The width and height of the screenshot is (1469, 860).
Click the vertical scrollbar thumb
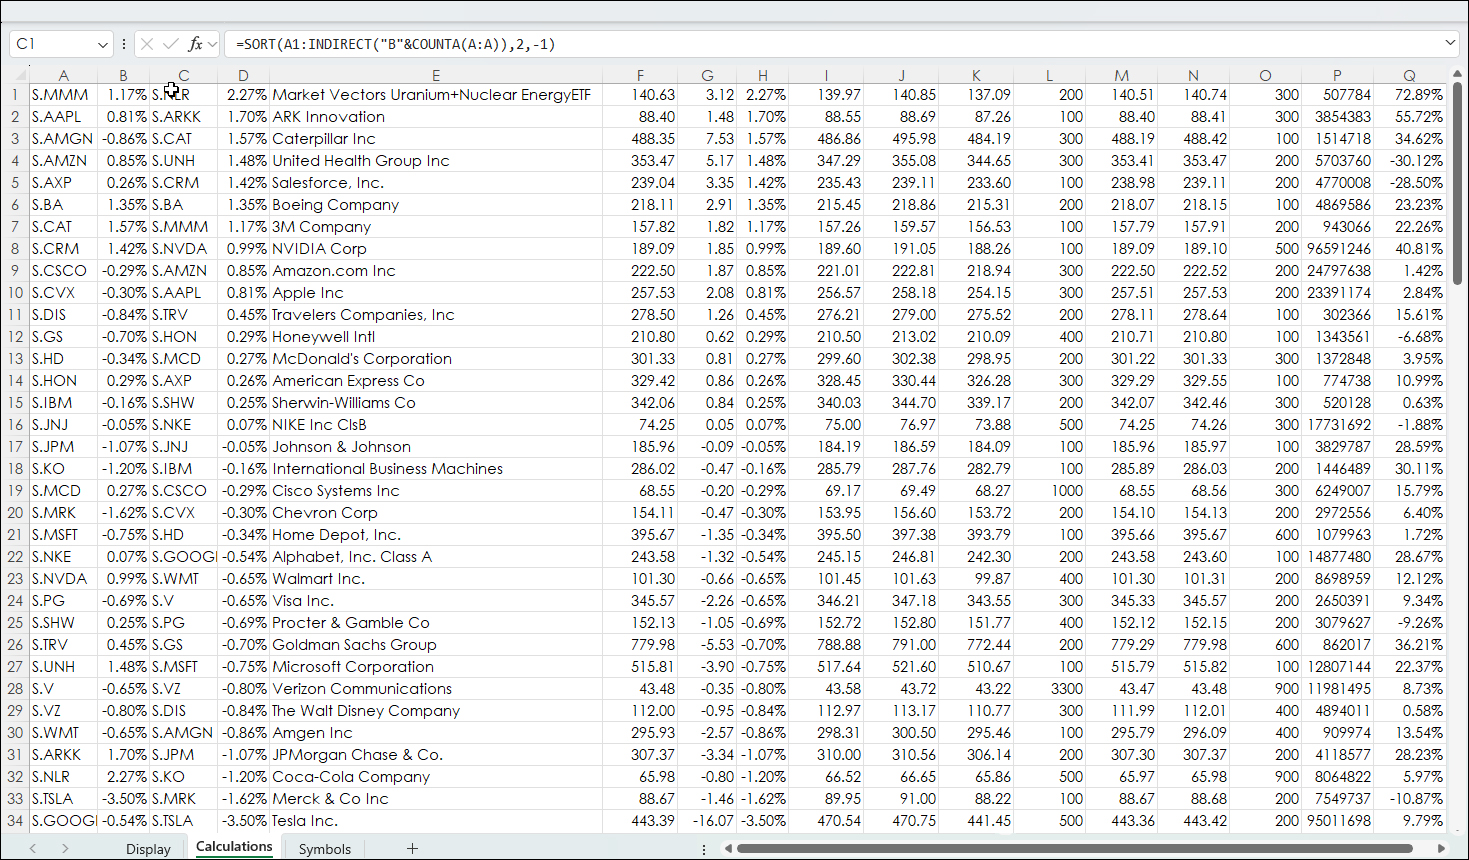[x=1457, y=180]
